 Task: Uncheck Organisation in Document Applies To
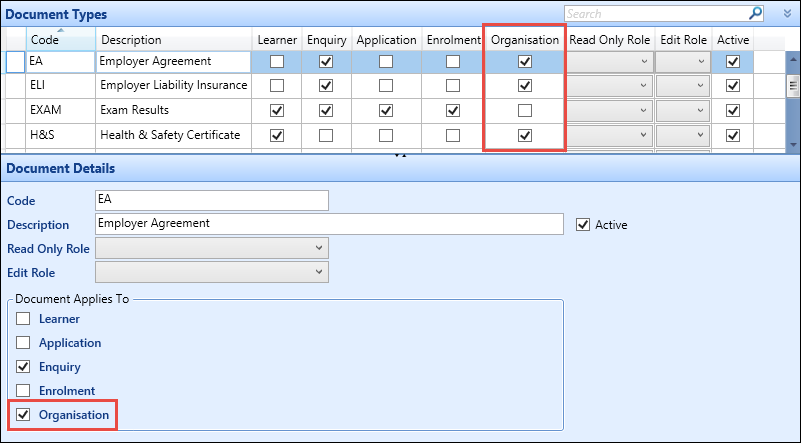[23, 415]
